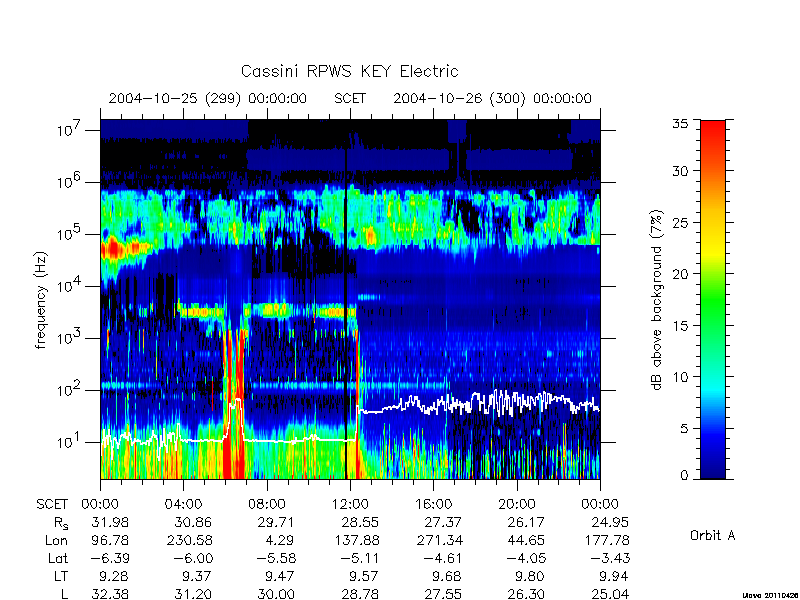Click the 'LT' row label
This screenshot has height=600, width=800.
61,577
